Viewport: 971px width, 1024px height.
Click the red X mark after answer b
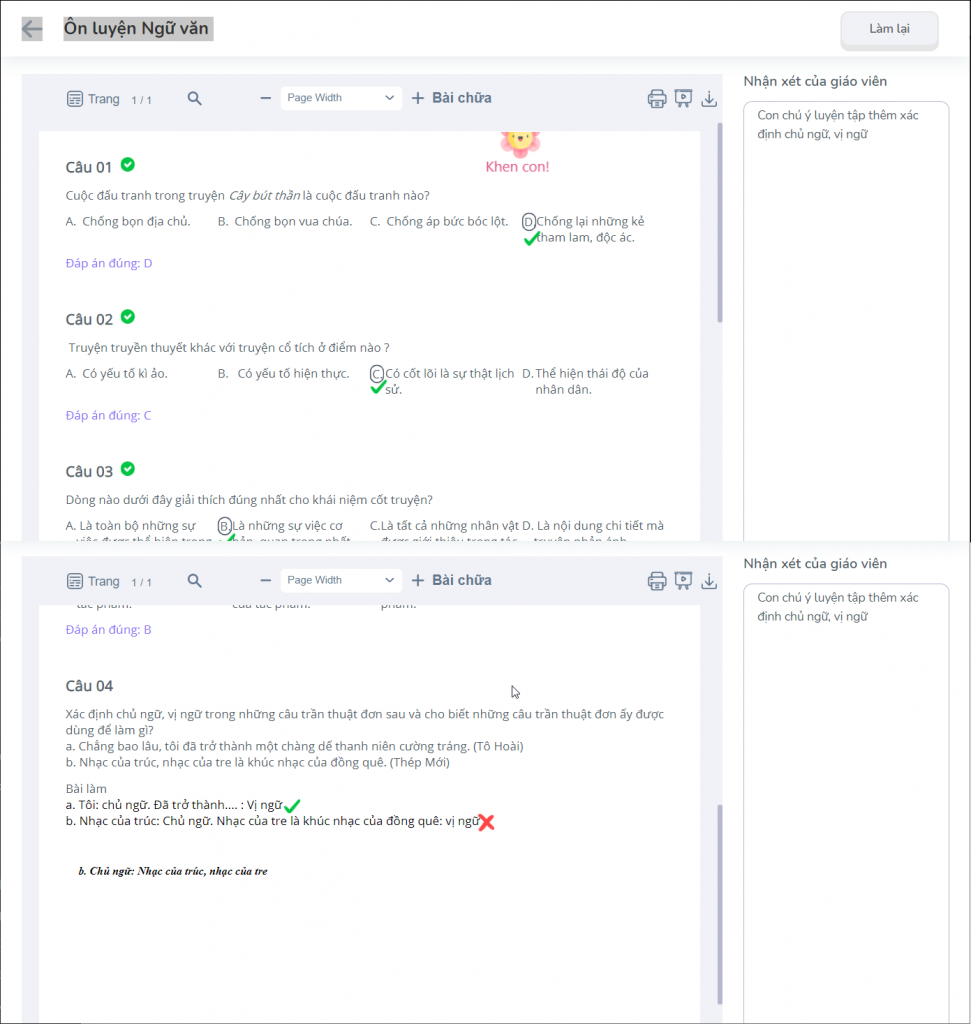click(x=486, y=822)
